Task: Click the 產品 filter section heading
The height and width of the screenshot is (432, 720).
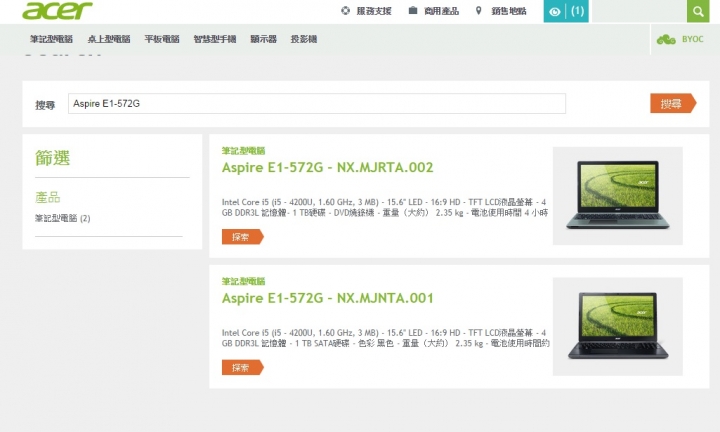Action: click(48, 198)
